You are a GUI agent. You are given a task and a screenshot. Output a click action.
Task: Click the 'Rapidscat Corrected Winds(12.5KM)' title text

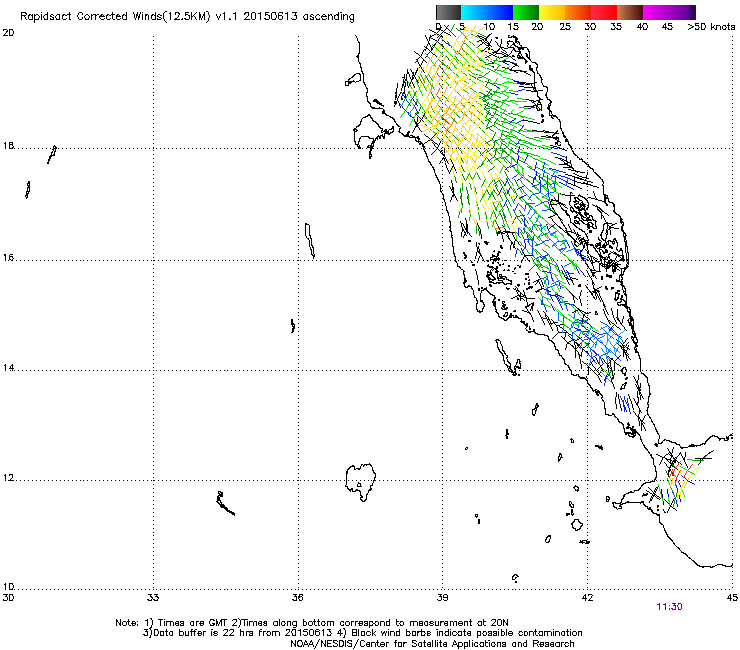tap(115, 17)
